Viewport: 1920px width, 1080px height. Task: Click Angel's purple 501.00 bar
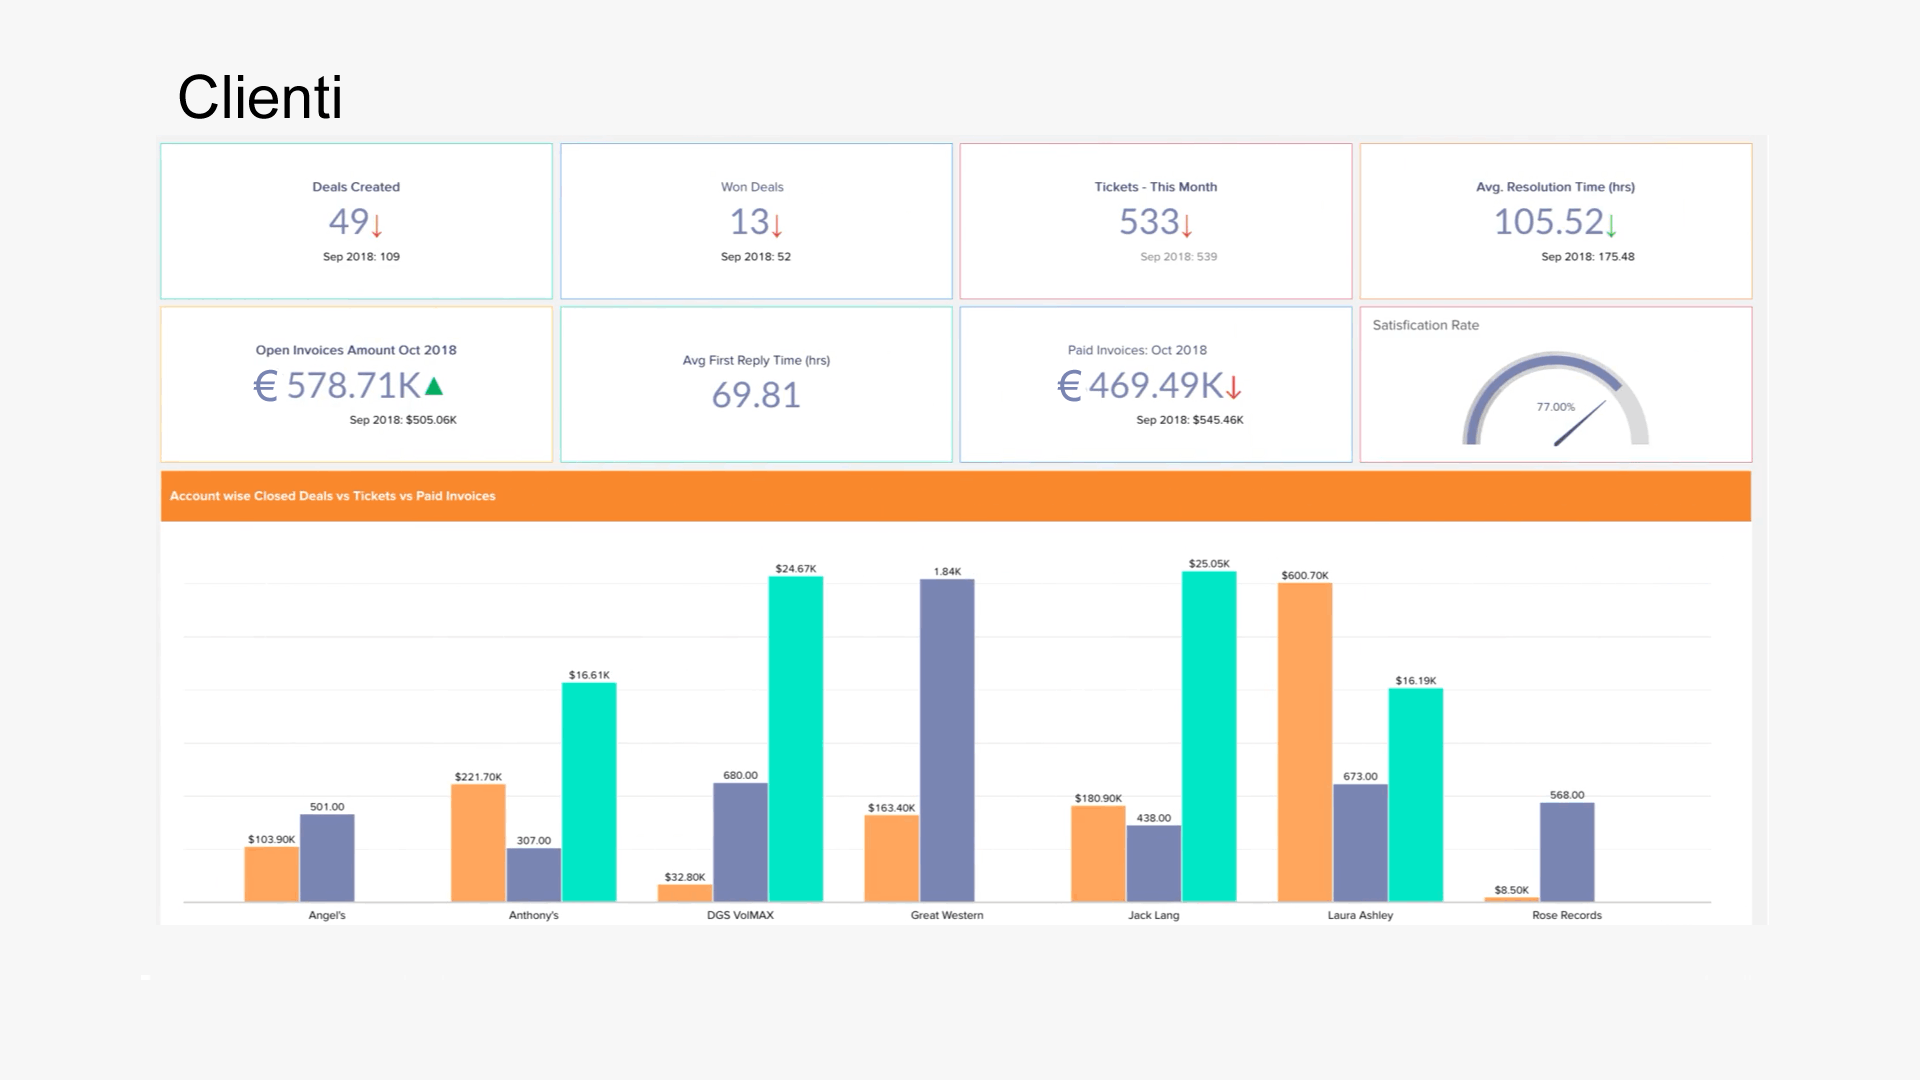point(327,858)
